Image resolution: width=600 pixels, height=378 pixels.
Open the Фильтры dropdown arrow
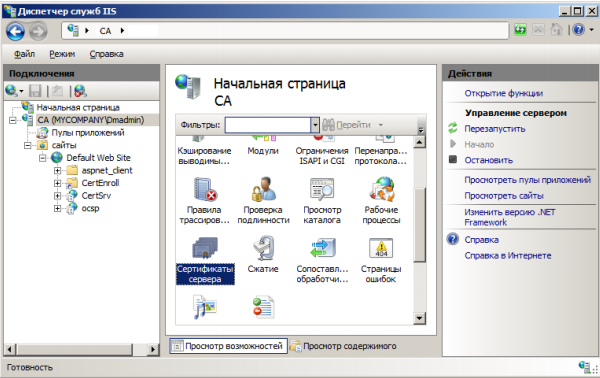click(x=315, y=125)
